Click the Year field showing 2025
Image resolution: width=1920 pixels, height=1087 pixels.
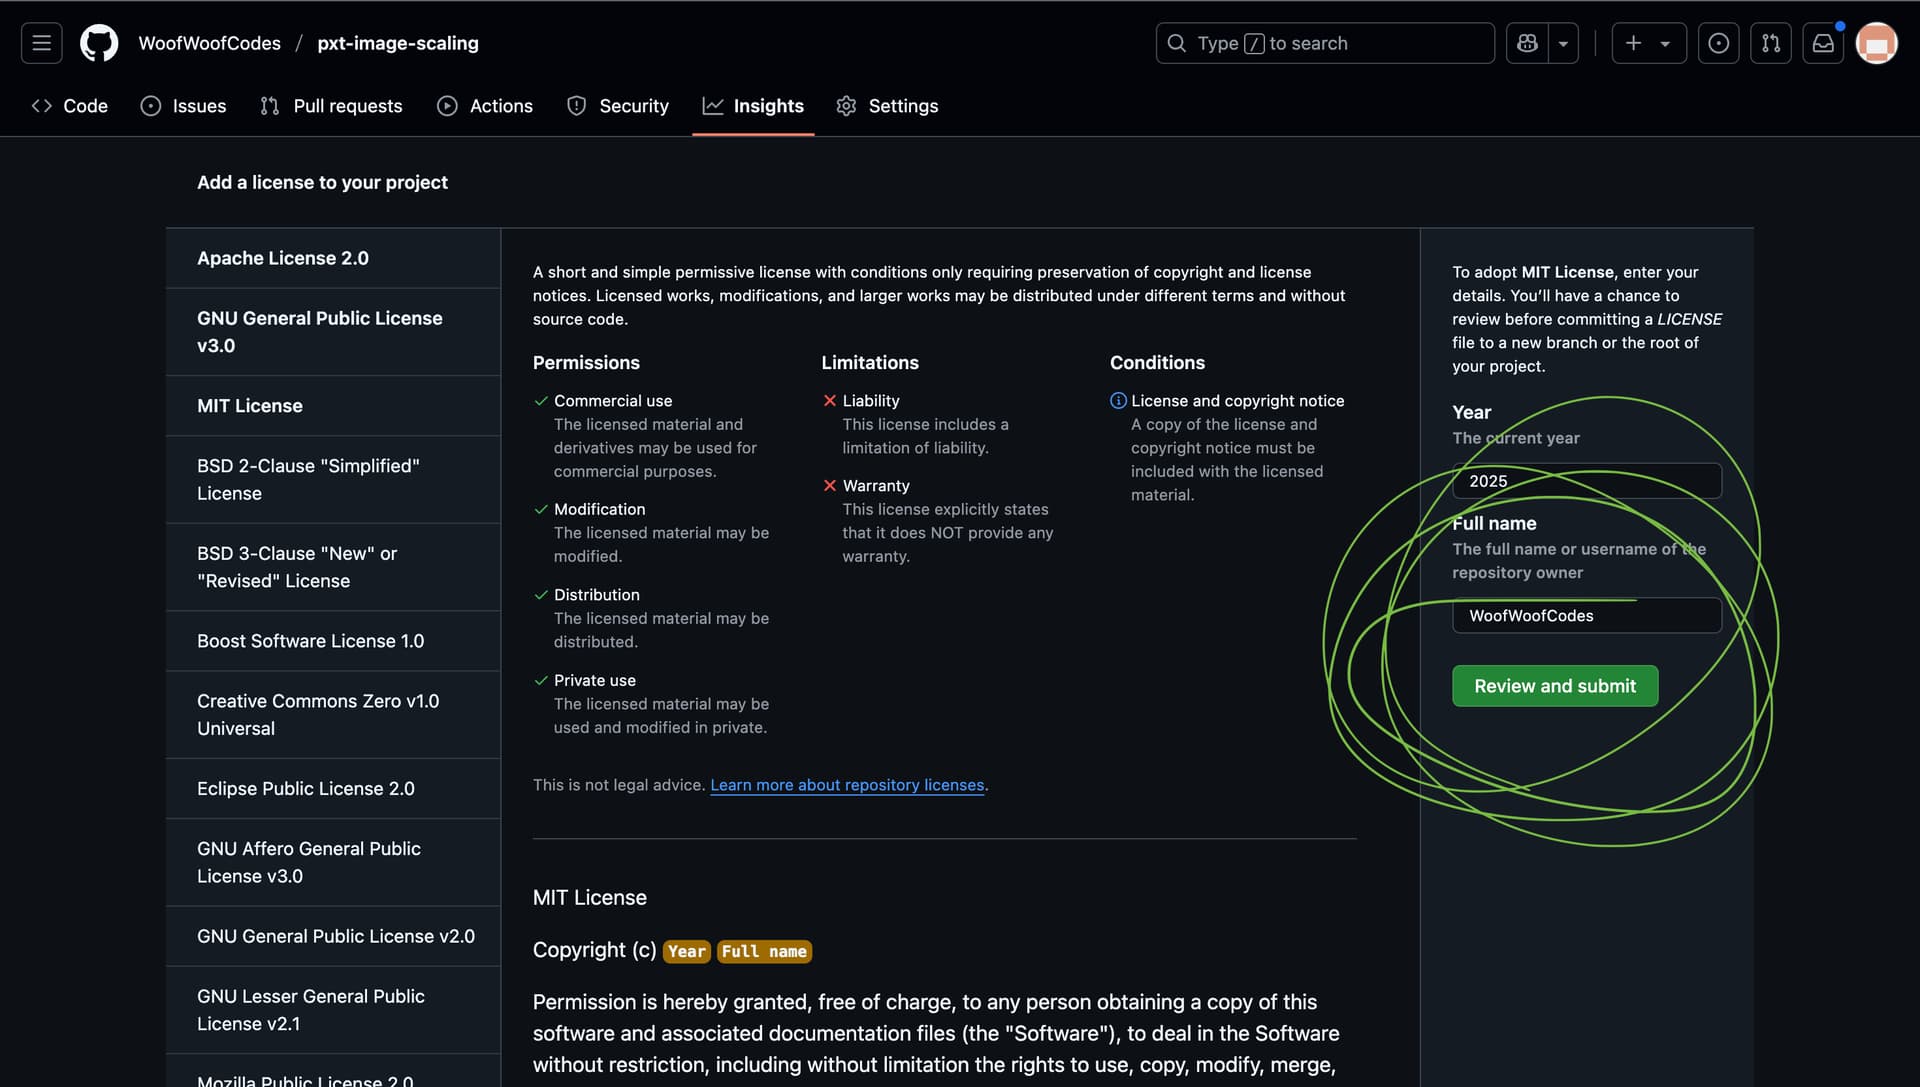point(1587,481)
